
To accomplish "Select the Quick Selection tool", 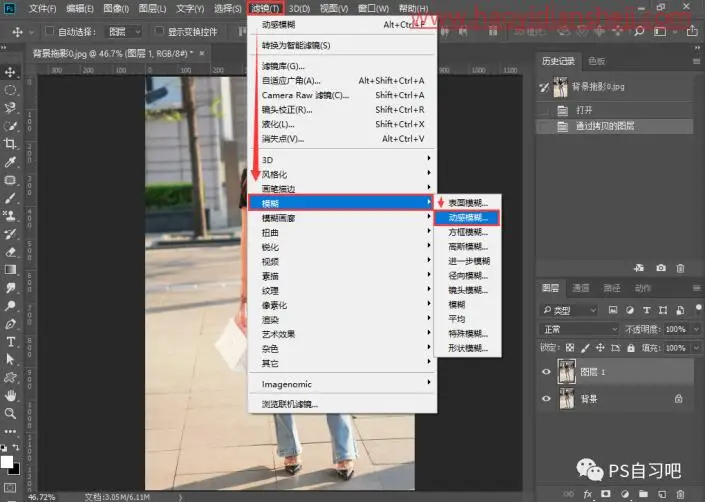I will pos(10,126).
